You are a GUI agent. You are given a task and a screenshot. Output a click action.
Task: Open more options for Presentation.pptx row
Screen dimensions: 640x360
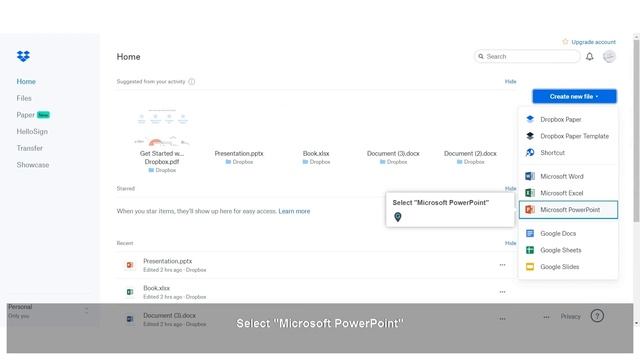(x=502, y=265)
